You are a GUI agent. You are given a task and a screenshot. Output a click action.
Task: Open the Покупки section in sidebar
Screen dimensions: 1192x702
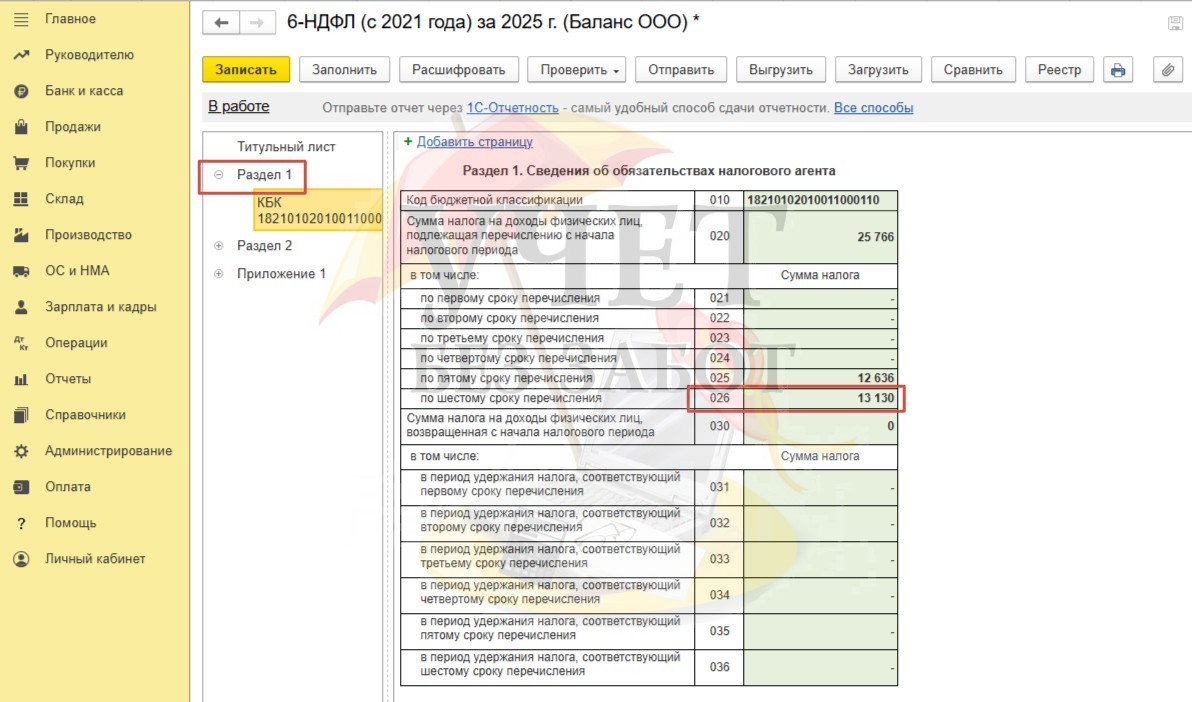pyautogui.click(x=70, y=163)
